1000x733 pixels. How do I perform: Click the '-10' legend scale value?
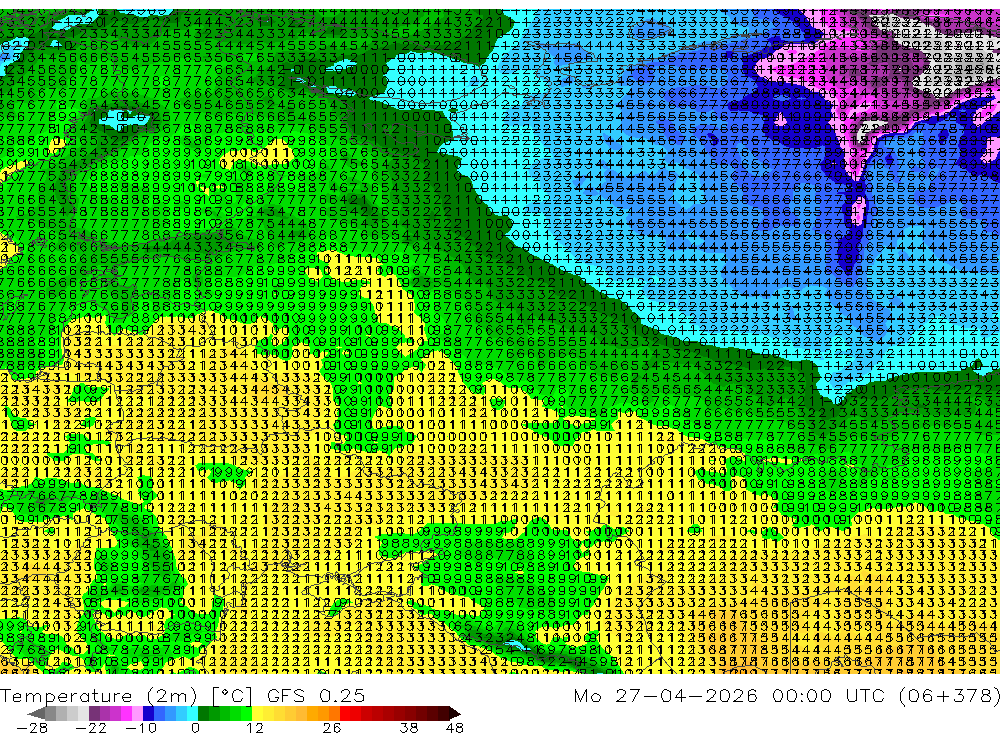click(x=141, y=727)
